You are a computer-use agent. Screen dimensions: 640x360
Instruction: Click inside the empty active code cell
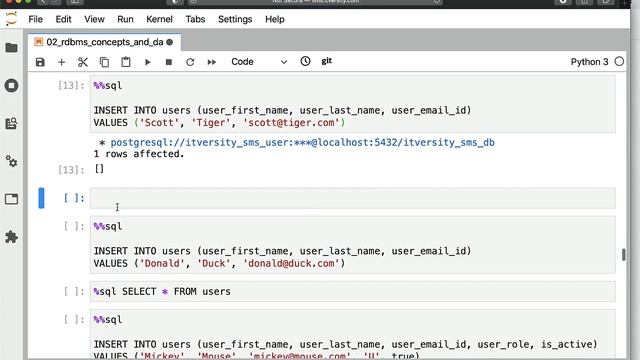pyautogui.click(x=353, y=198)
